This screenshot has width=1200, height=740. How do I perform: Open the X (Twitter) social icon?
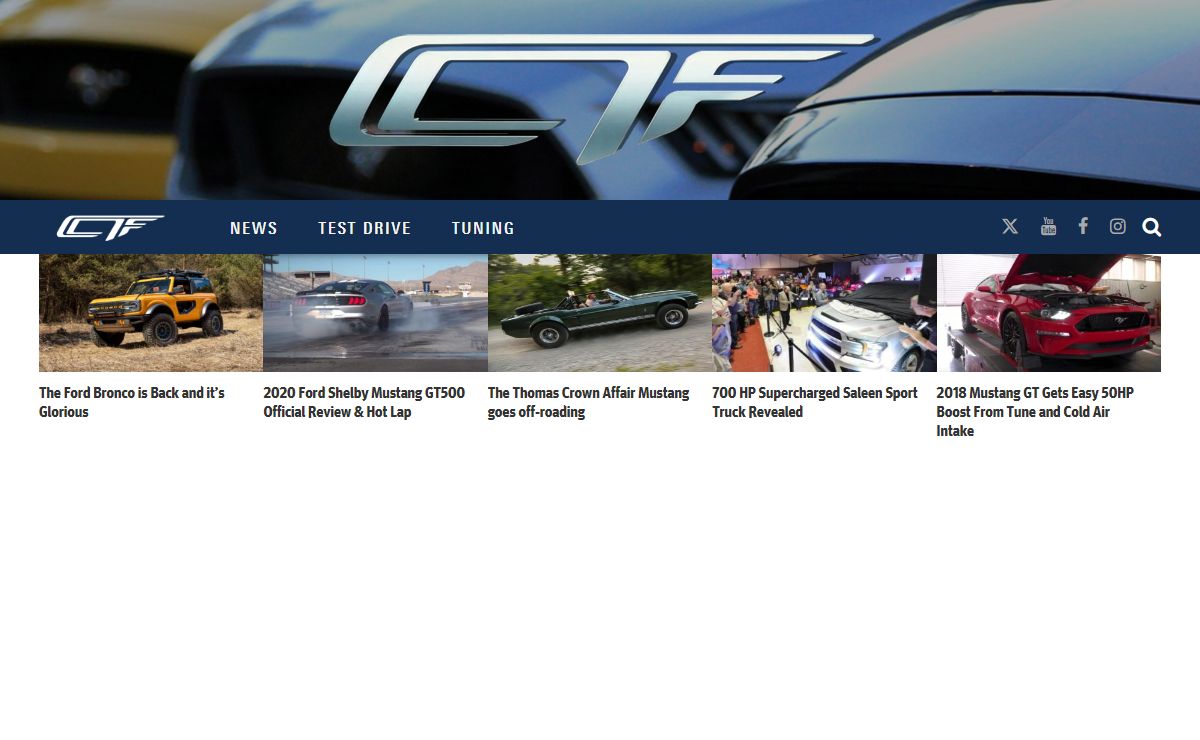[1010, 227]
